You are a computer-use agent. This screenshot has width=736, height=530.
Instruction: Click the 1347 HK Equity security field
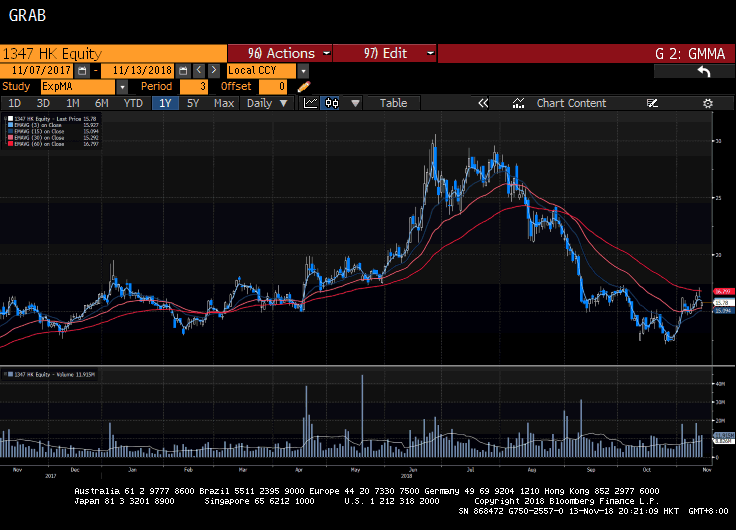(x=113, y=54)
